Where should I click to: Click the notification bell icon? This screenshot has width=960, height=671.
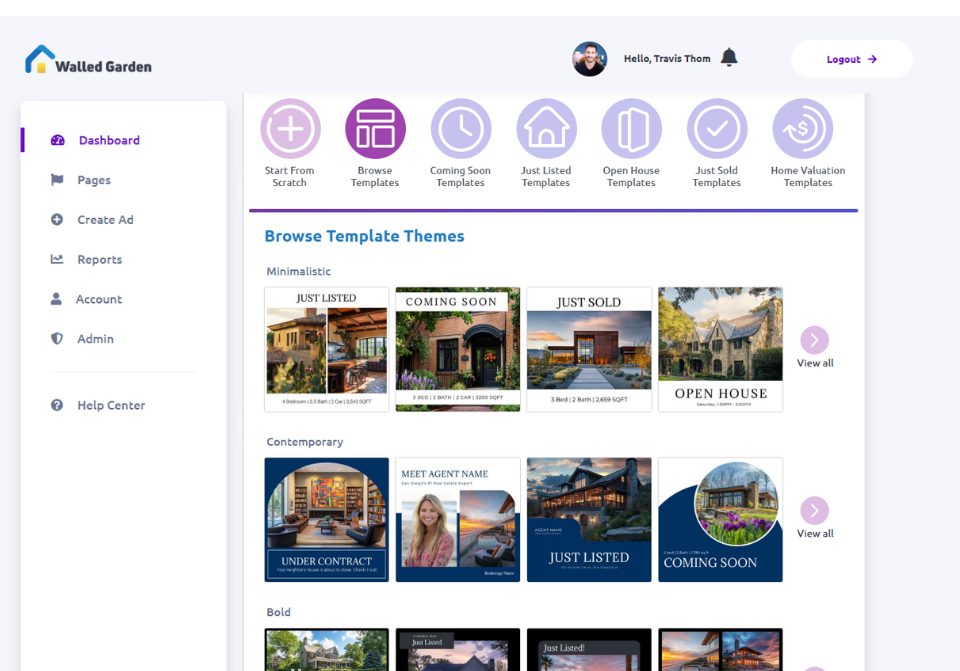coord(729,58)
